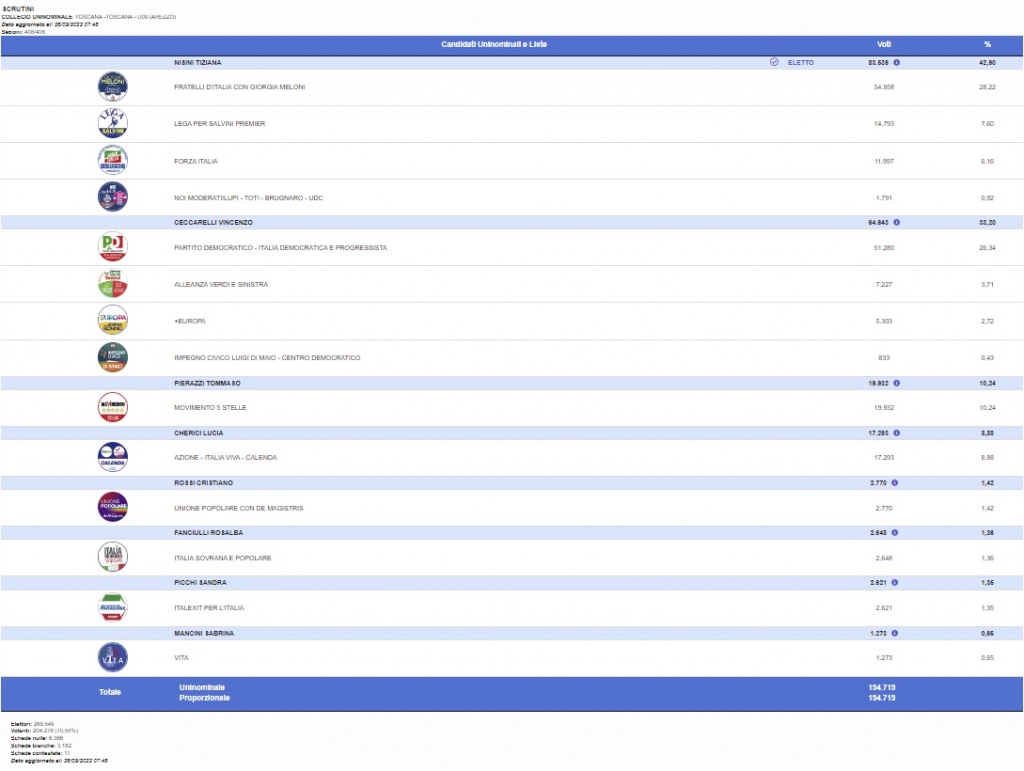The width and height of the screenshot is (1024, 771).
Task: Select the Forza Italia party emblem
Action: (112, 161)
